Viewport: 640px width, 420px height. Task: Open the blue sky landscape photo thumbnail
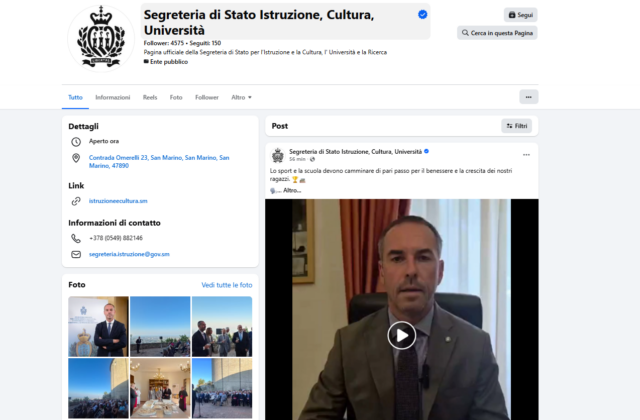(160, 327)
